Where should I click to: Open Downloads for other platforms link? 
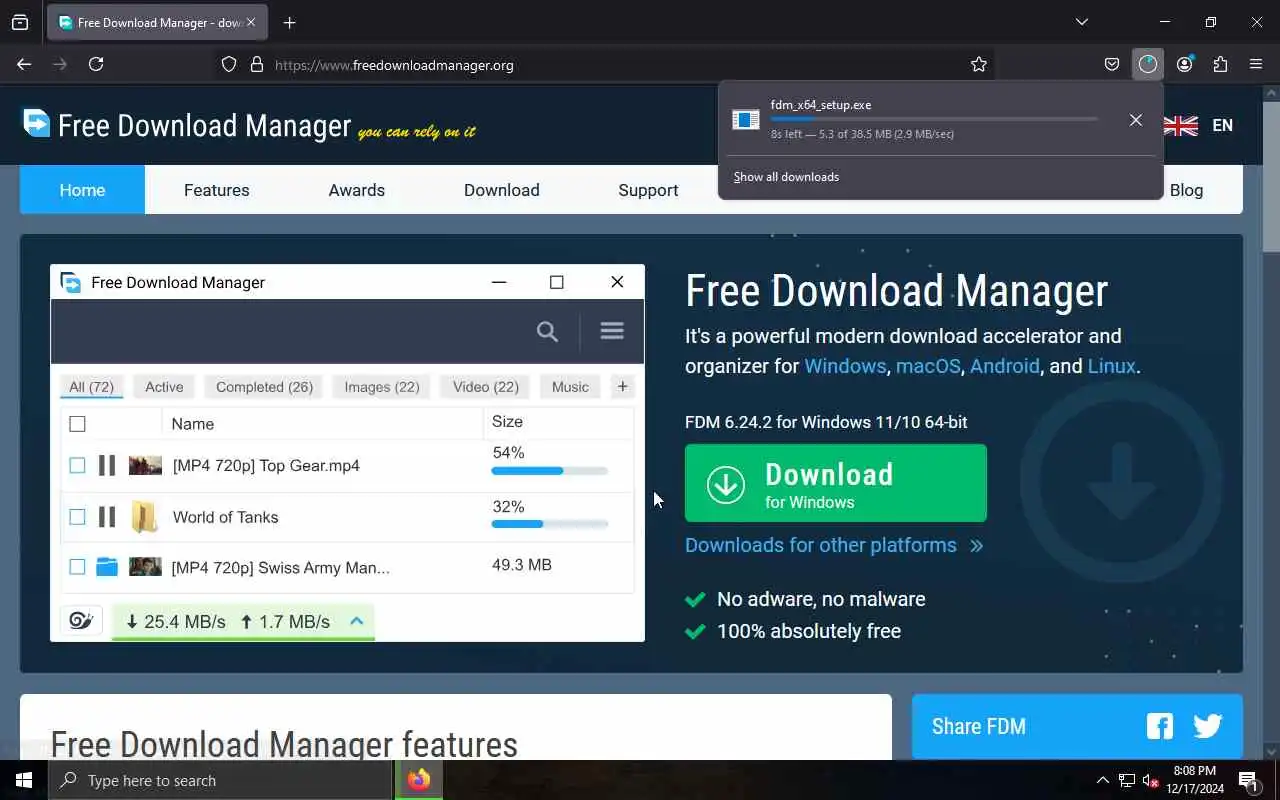tap(834, 545)
